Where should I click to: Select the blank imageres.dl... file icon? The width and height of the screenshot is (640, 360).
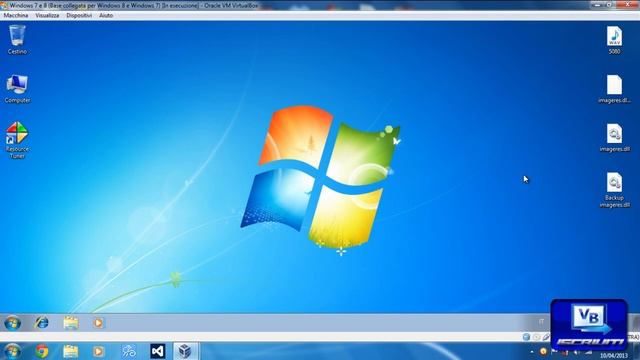point(614,89)
